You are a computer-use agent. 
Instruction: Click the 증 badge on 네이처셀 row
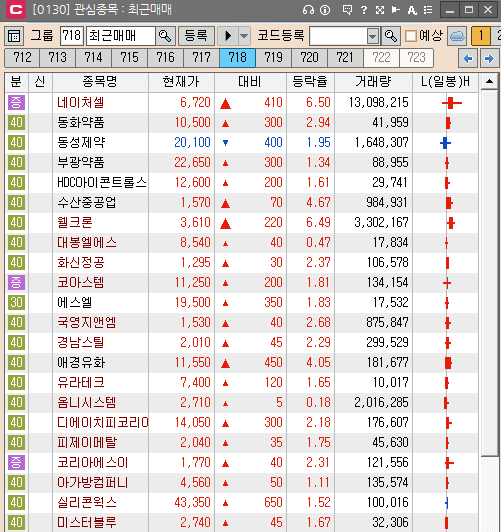[x=16, y=102]
